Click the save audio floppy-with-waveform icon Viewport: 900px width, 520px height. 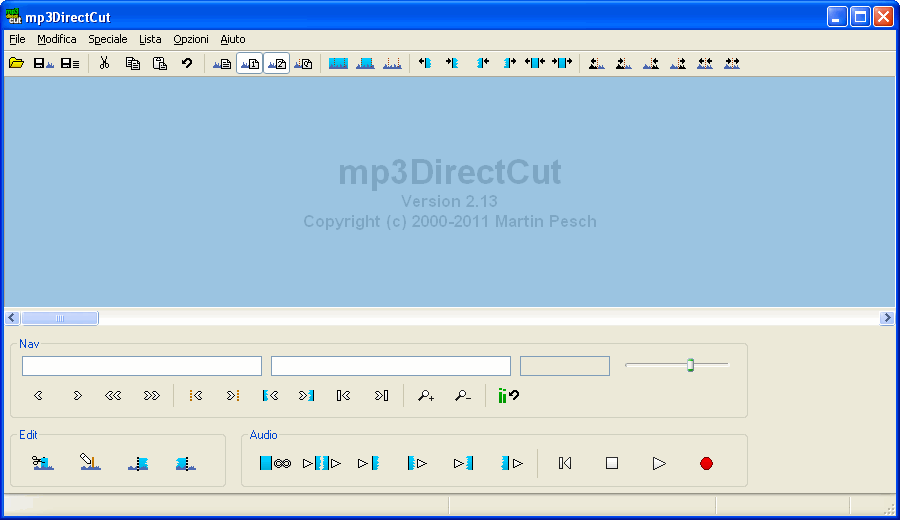[x=43, y=63]
